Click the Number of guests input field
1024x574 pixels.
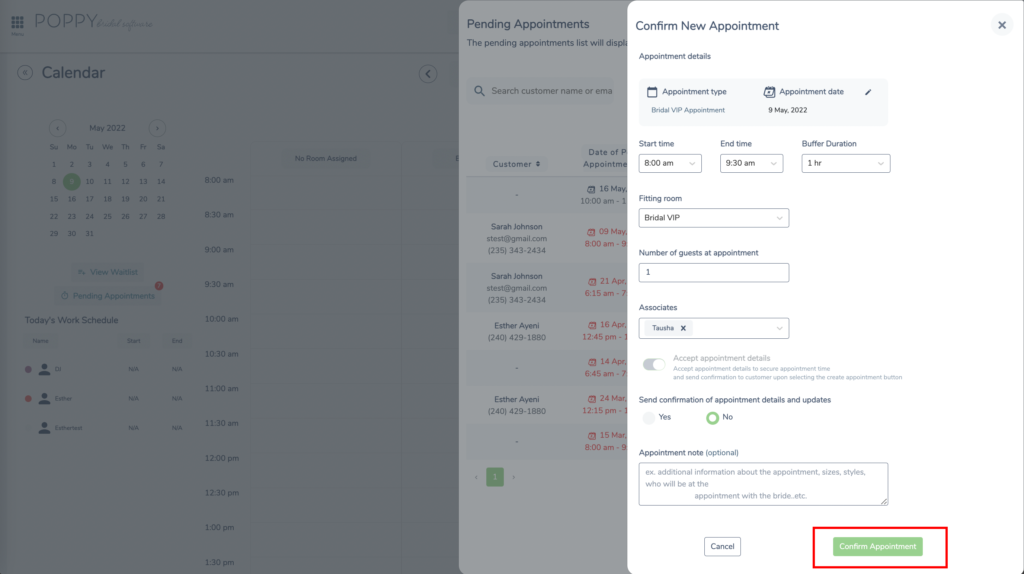tap(714, 272)
